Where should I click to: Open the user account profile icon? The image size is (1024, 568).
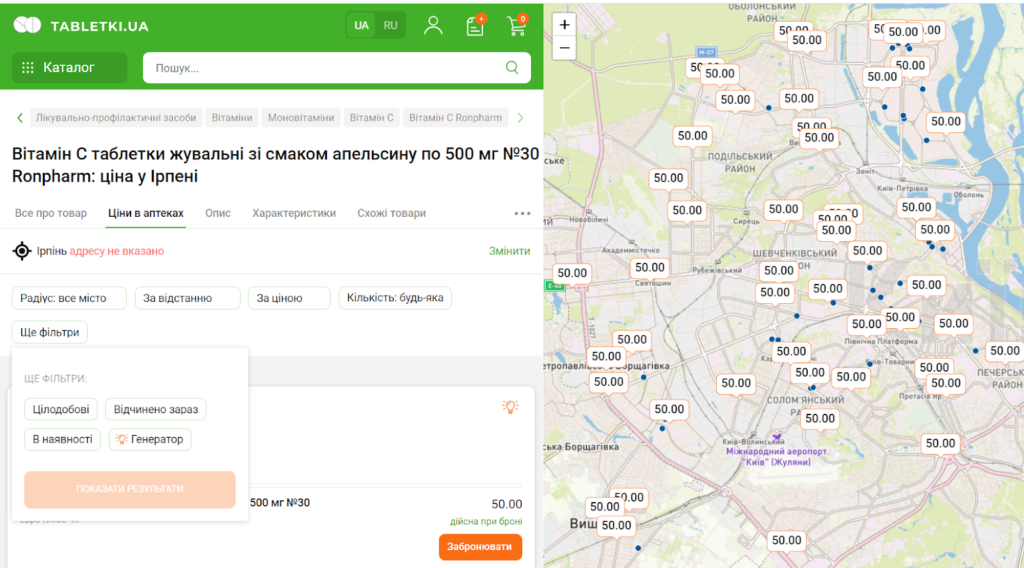click(433, 25)
